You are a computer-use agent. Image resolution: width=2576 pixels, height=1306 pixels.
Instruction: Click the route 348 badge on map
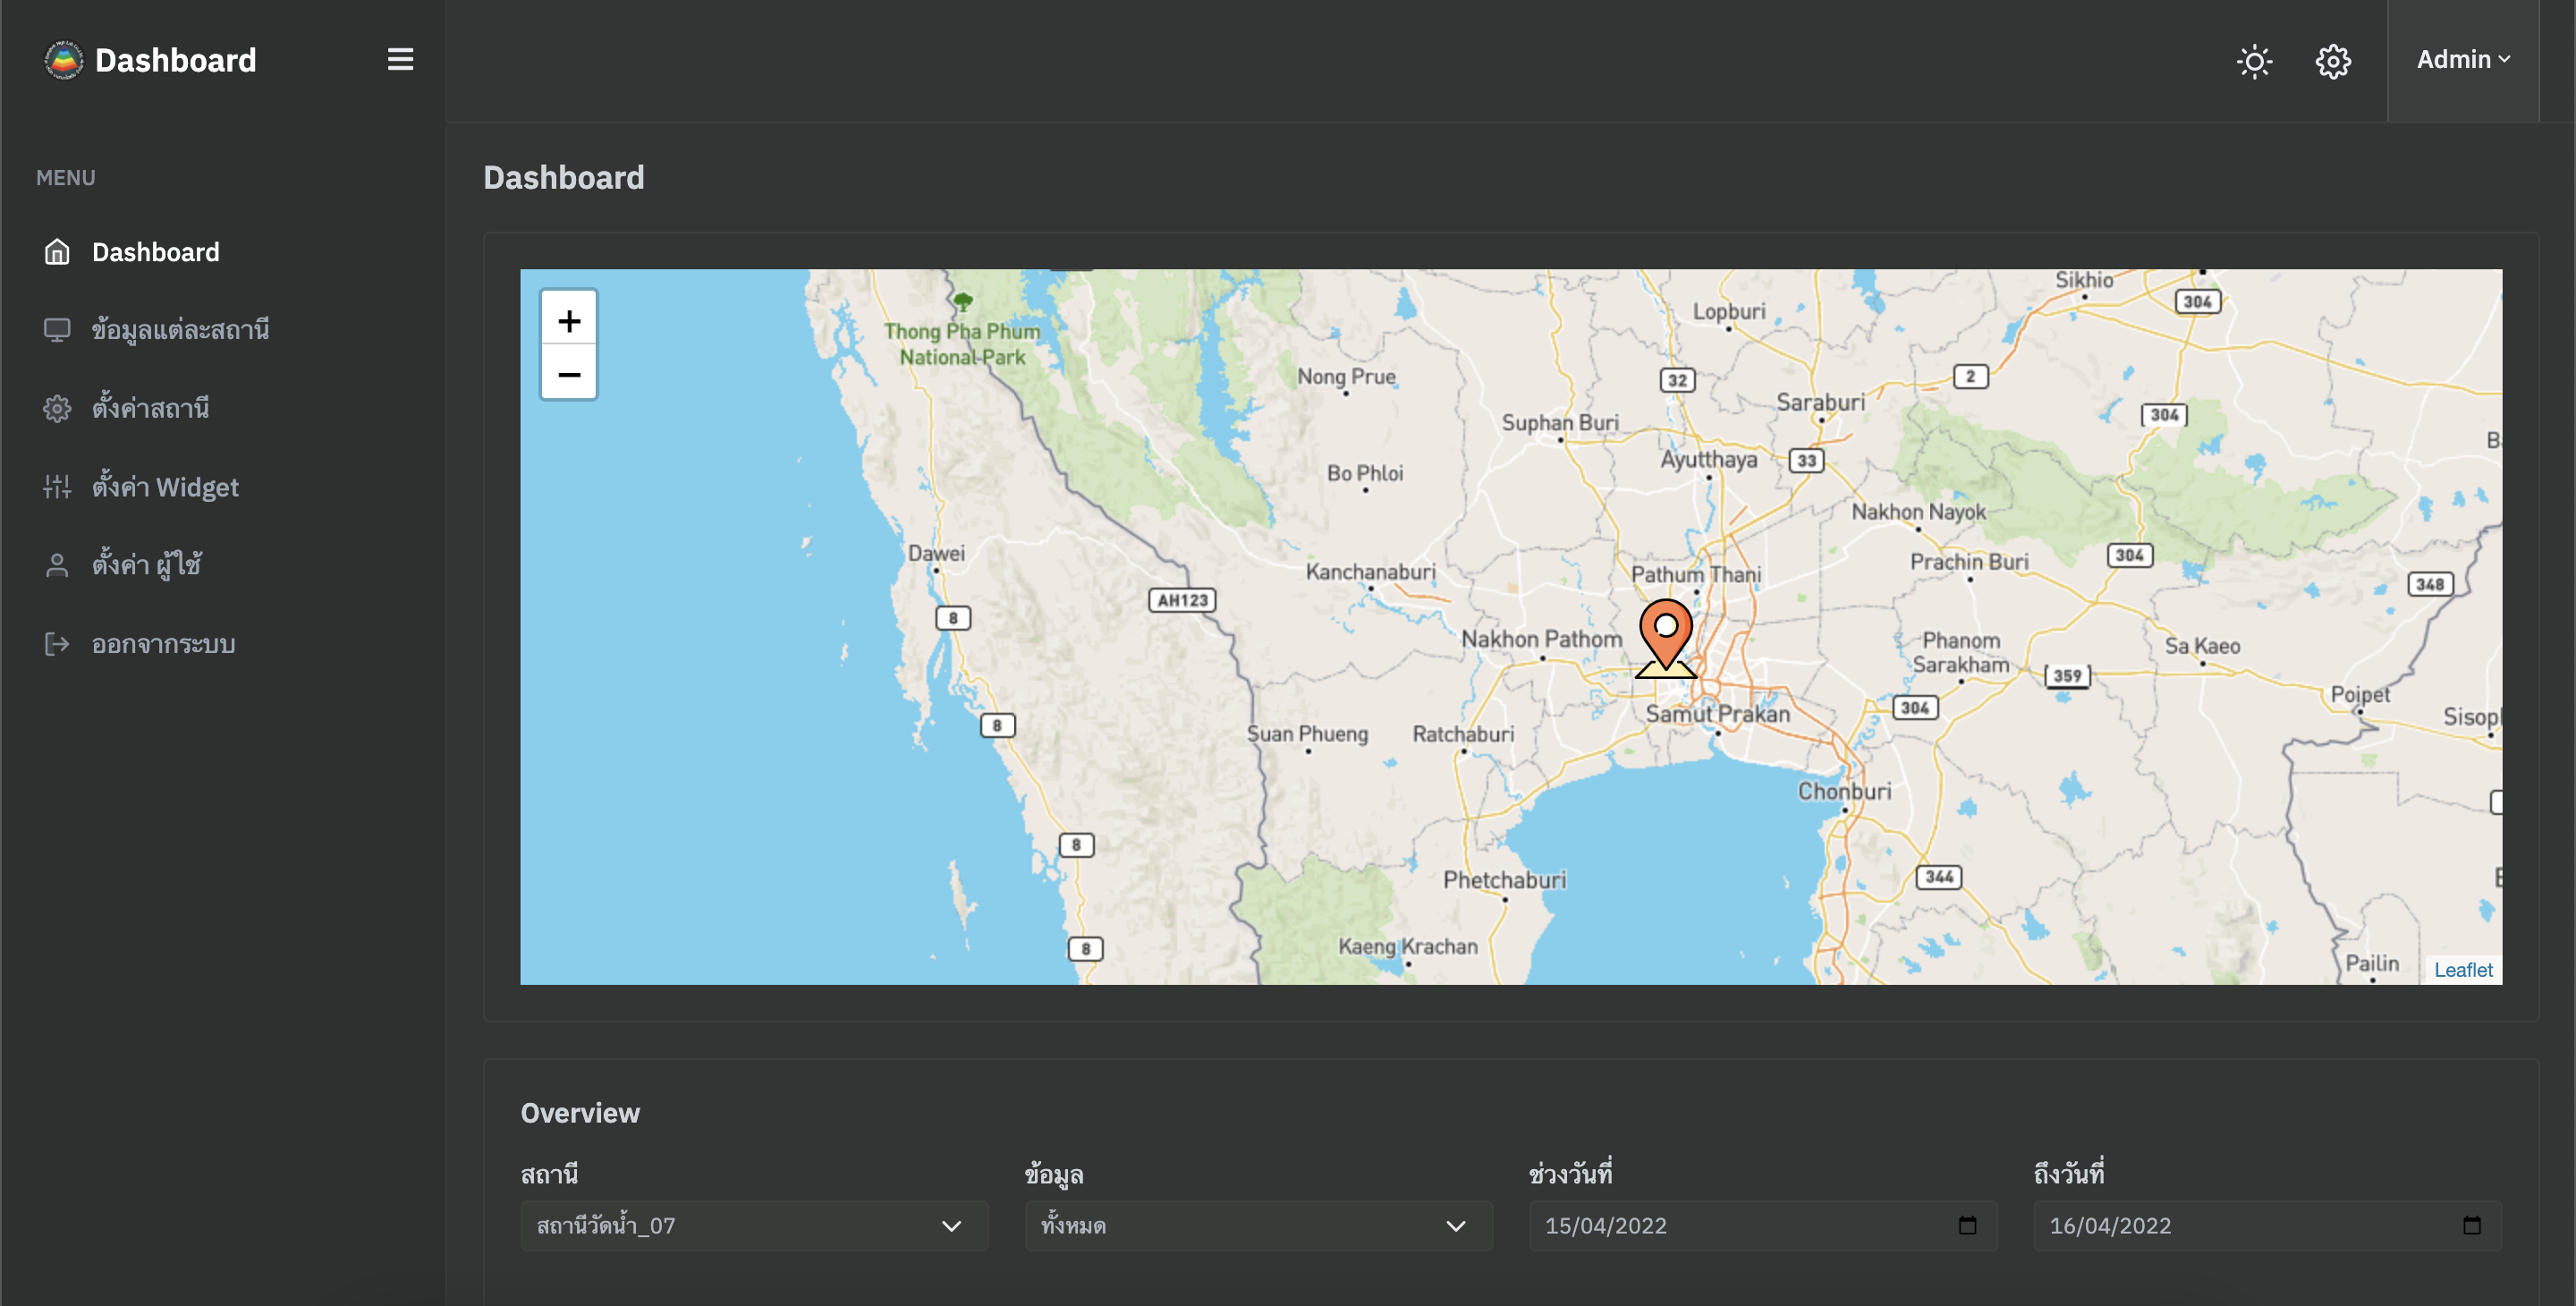coord(2430,584)
